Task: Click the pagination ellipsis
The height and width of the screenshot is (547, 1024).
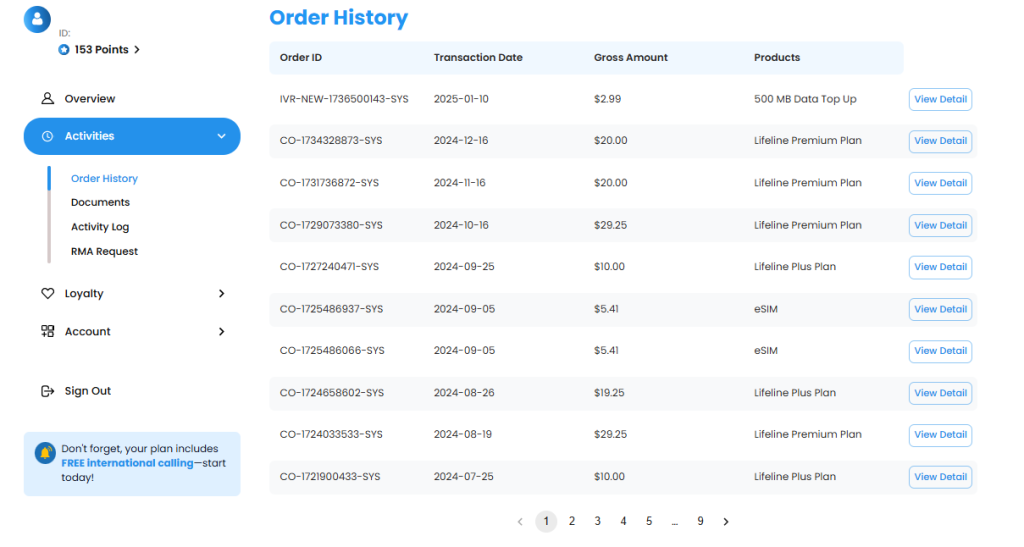Action: [675, 522]
